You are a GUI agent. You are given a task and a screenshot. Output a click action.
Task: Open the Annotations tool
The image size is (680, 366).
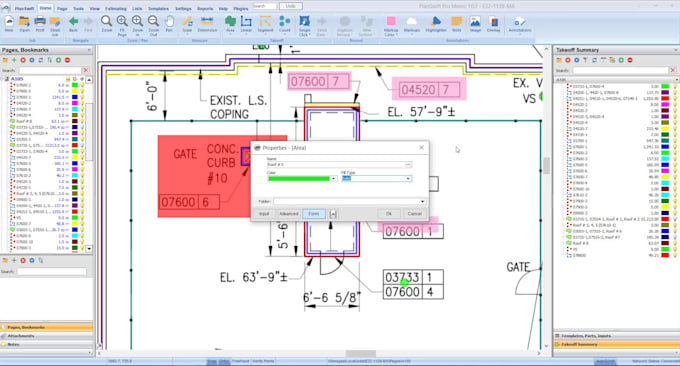point(520,25)
